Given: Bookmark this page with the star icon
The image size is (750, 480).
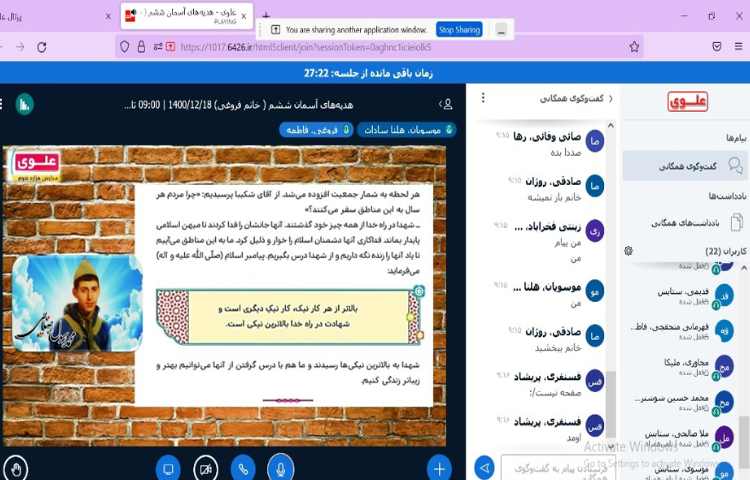Looking at the screenshot, I should coord(634,47).
